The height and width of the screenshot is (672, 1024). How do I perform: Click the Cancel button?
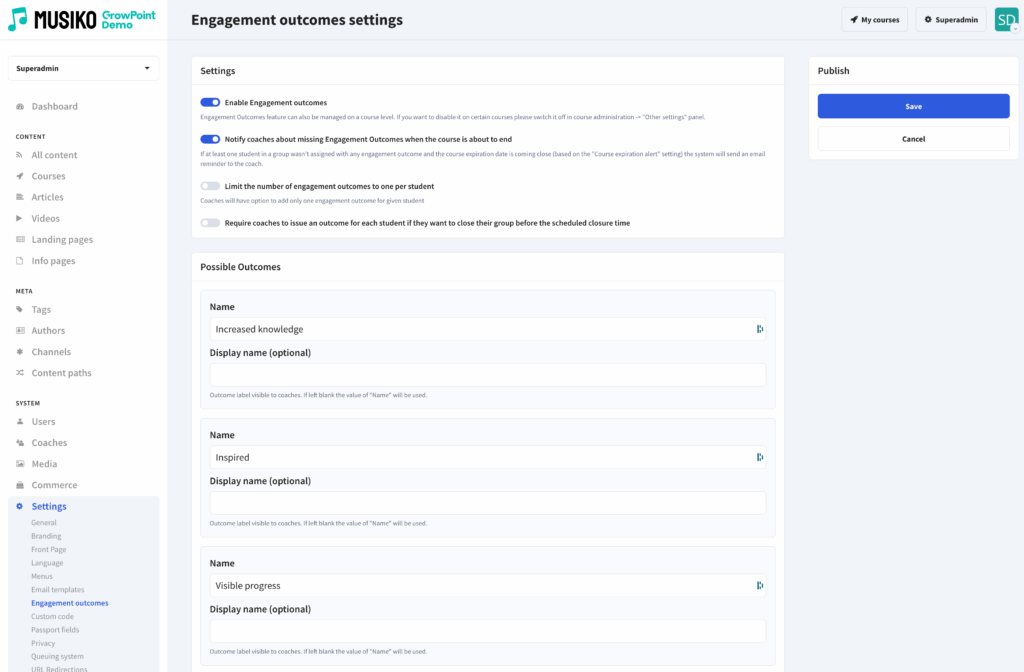[913, 139]
